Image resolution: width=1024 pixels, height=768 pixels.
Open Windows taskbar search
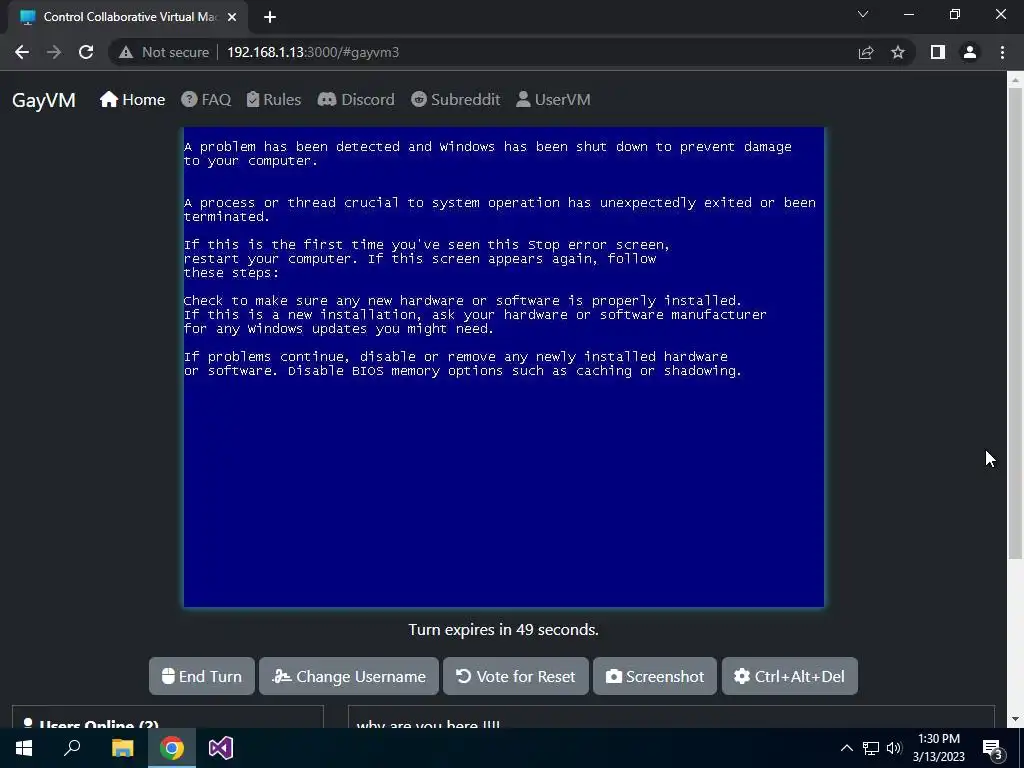[x=72, y=748]
